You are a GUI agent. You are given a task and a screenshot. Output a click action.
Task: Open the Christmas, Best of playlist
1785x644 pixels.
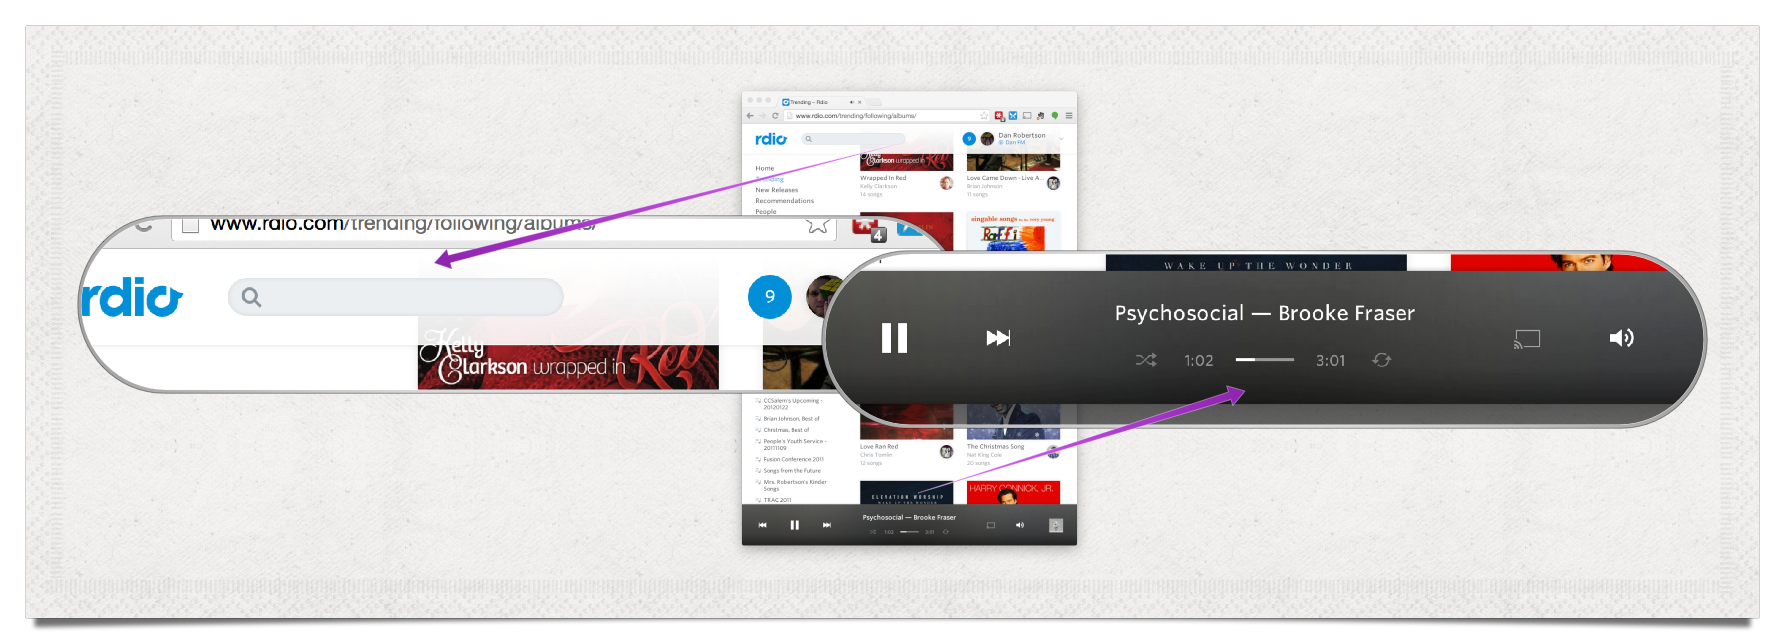tap(787, 430)
